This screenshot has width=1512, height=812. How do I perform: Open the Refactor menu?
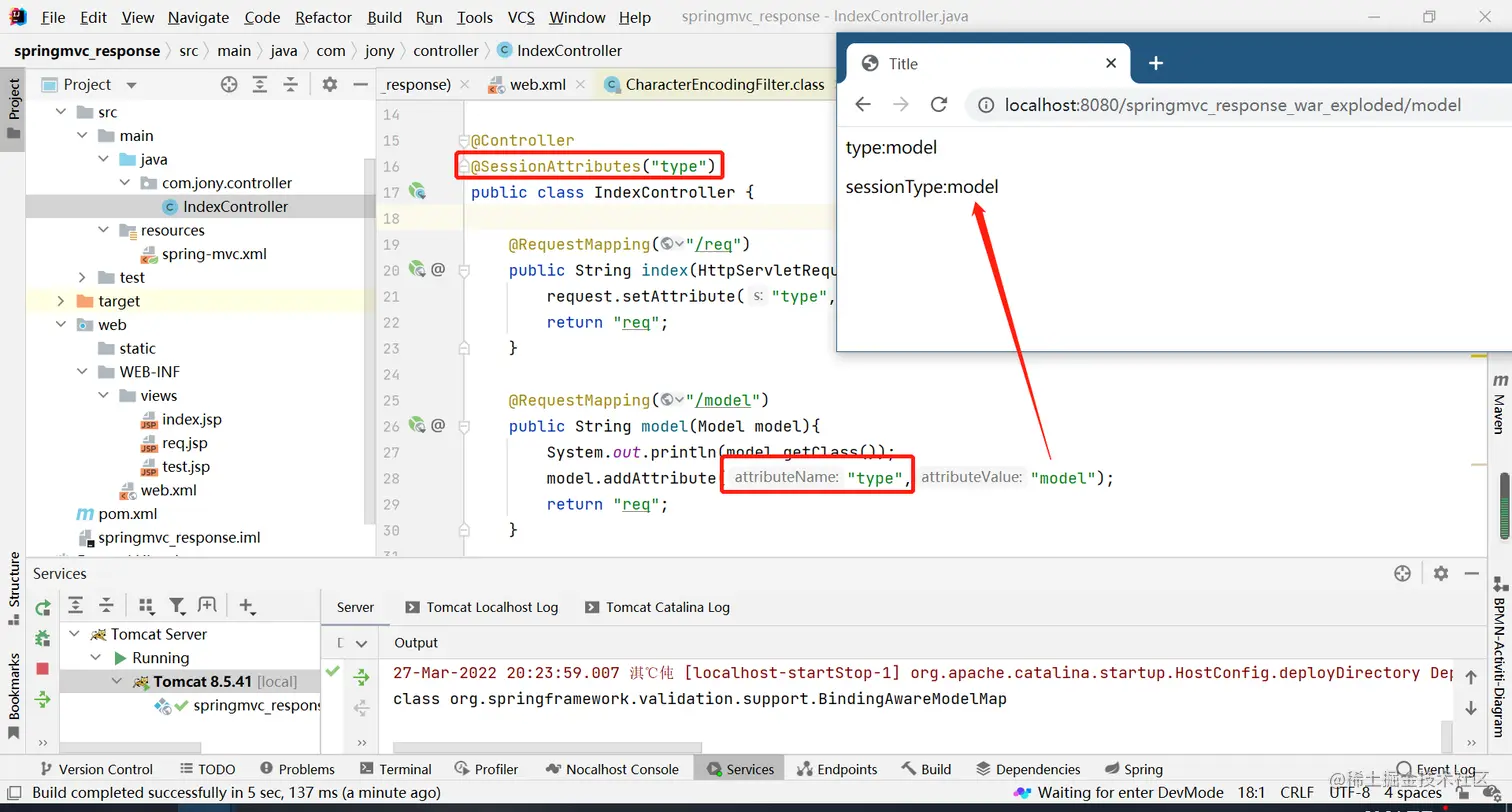(x=323, y=17)
